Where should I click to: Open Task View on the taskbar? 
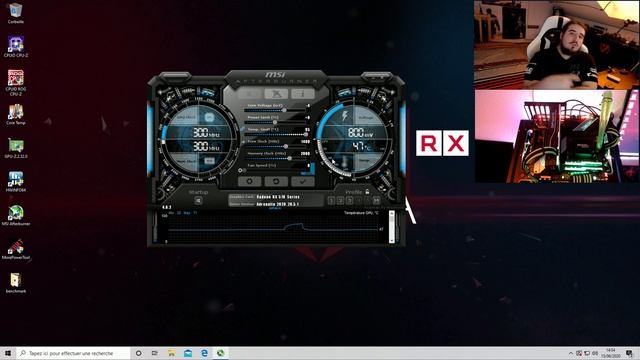coord(155,353)
